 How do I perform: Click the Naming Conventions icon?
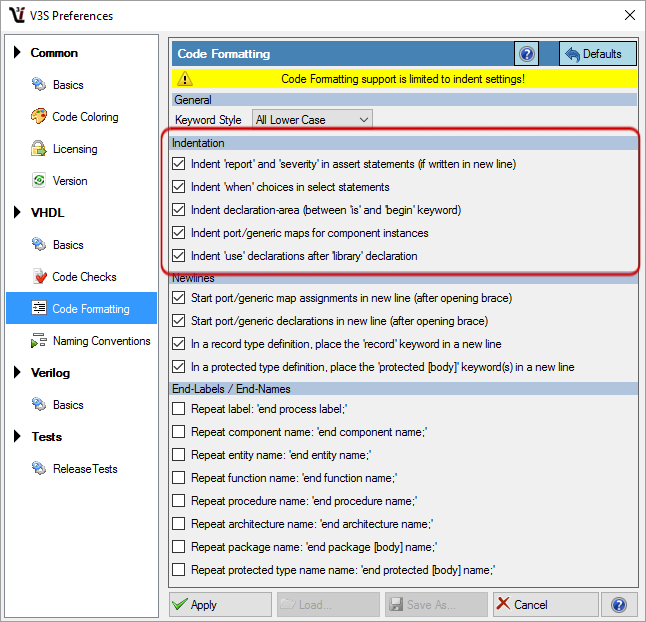[39, 340]
